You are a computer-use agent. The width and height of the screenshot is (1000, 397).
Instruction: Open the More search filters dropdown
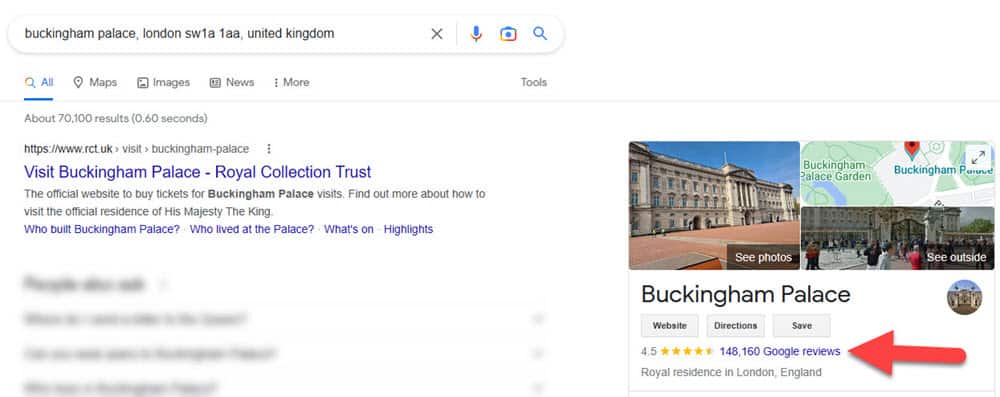click(x=291, y=82)
